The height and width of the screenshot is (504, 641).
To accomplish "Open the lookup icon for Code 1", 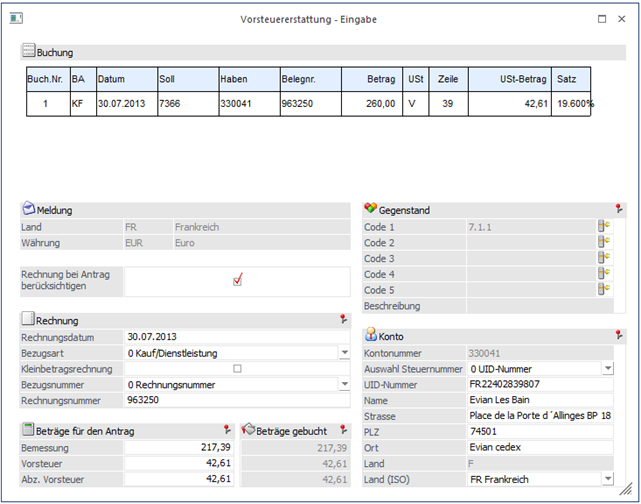I will (604, 227).
